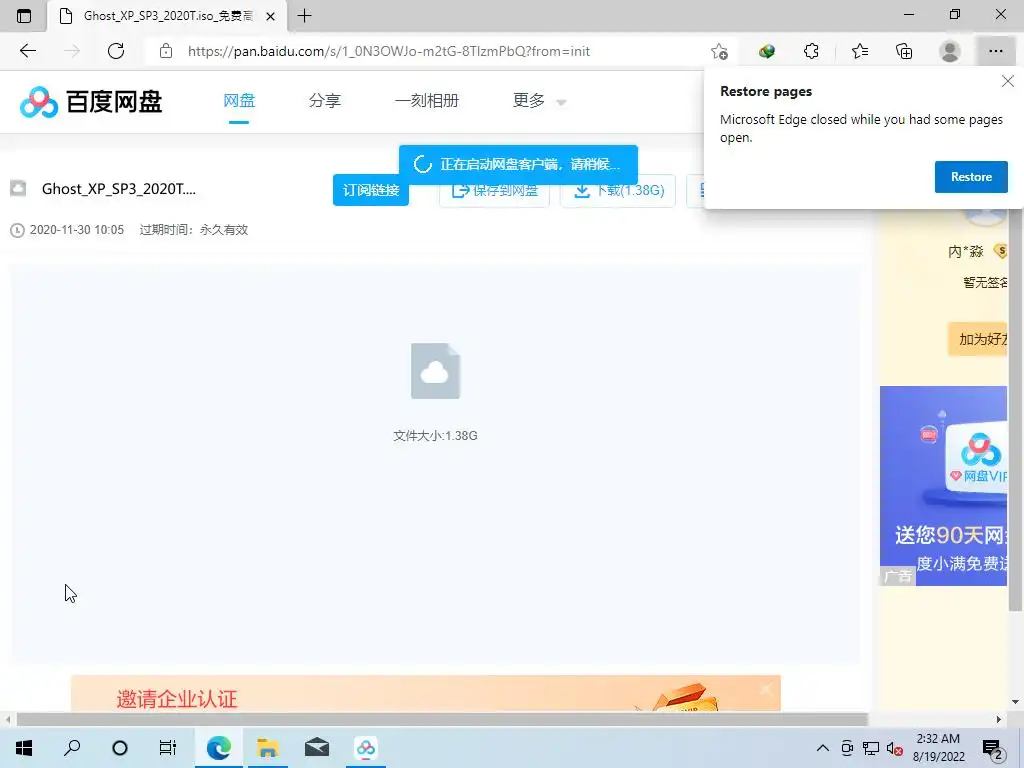1024x768 pixels.
Task: Open Windows taskbar search
Action: pos(72,748)
